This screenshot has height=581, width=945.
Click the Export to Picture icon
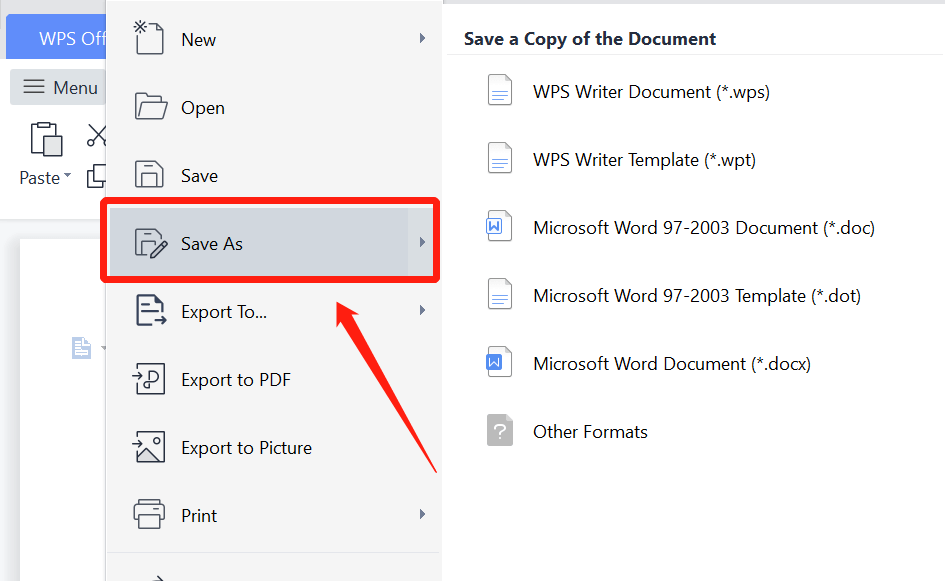point(149,447)
